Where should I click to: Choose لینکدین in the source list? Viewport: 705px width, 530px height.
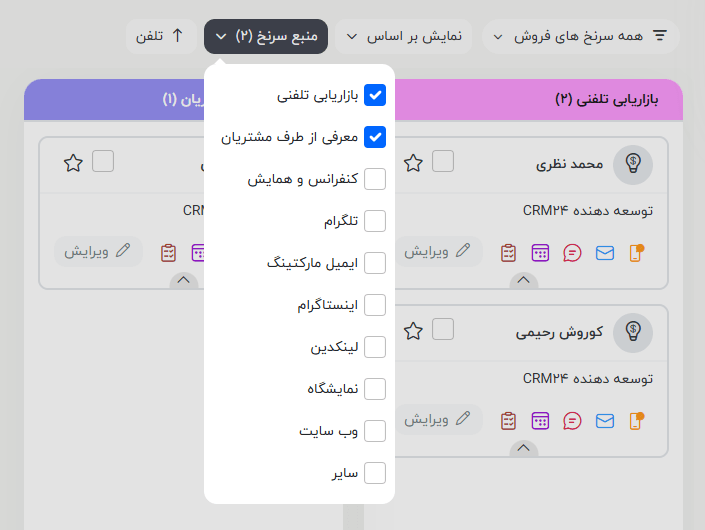tap(375, 347)
